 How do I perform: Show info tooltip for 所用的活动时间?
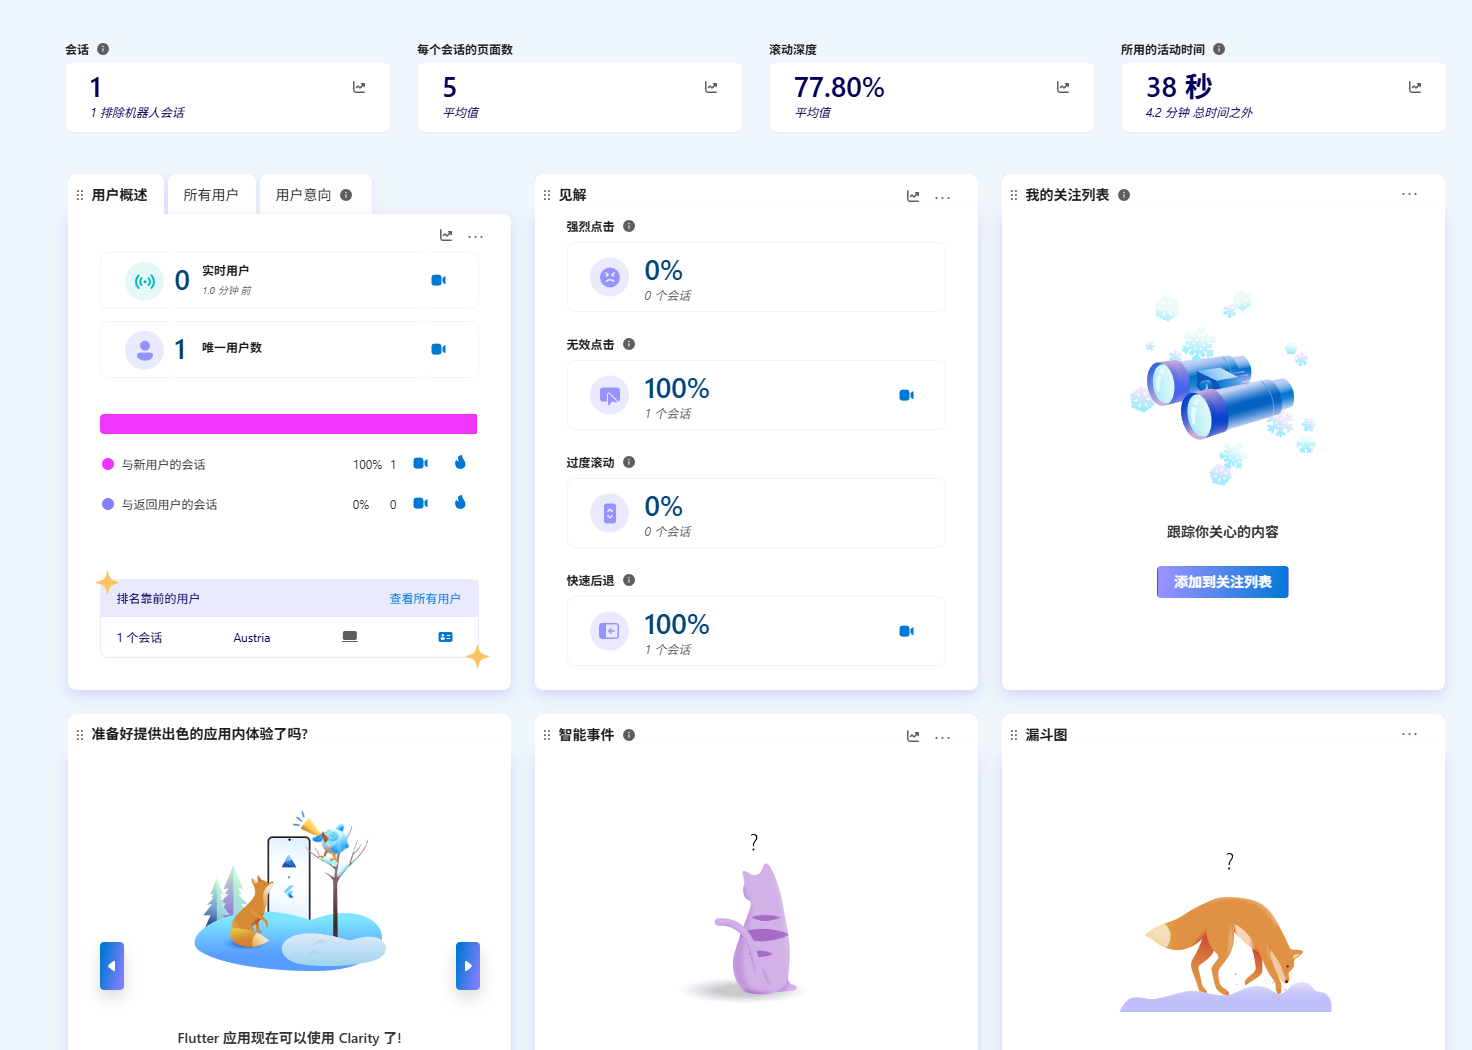[x=1219, y=49]
